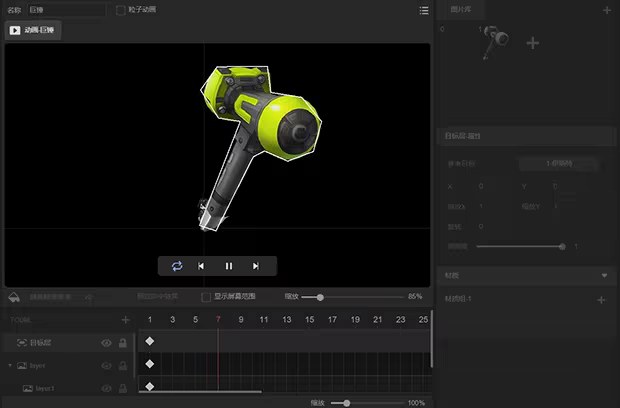Add a new image in the 图片库 panel header

[x=606, y=10]
